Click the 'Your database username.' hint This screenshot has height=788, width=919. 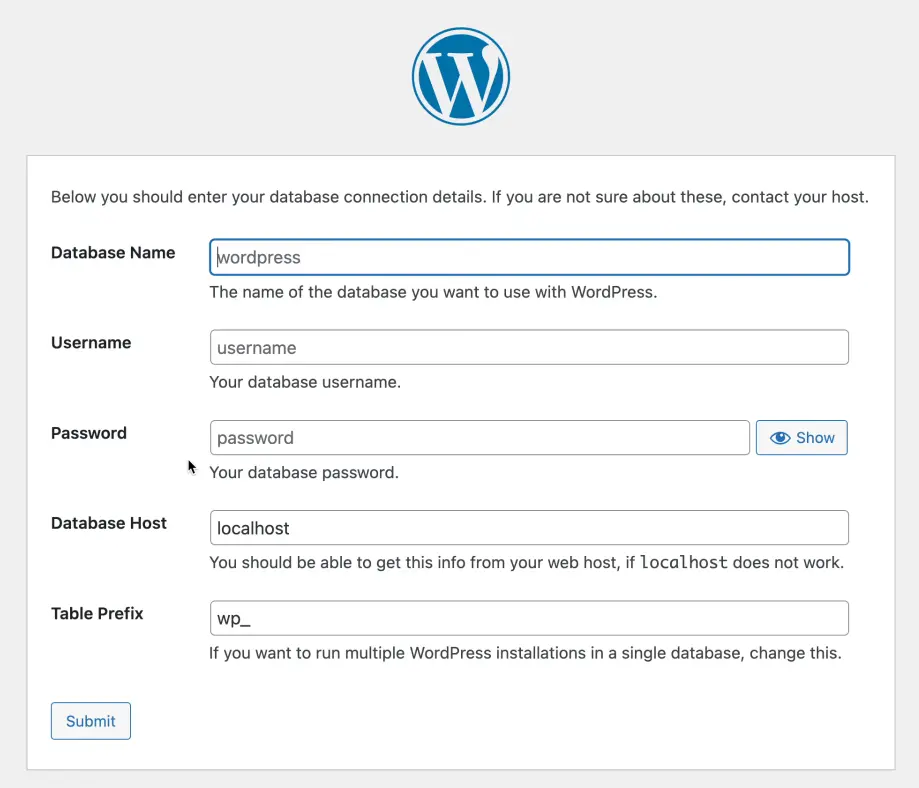[305, 382]
